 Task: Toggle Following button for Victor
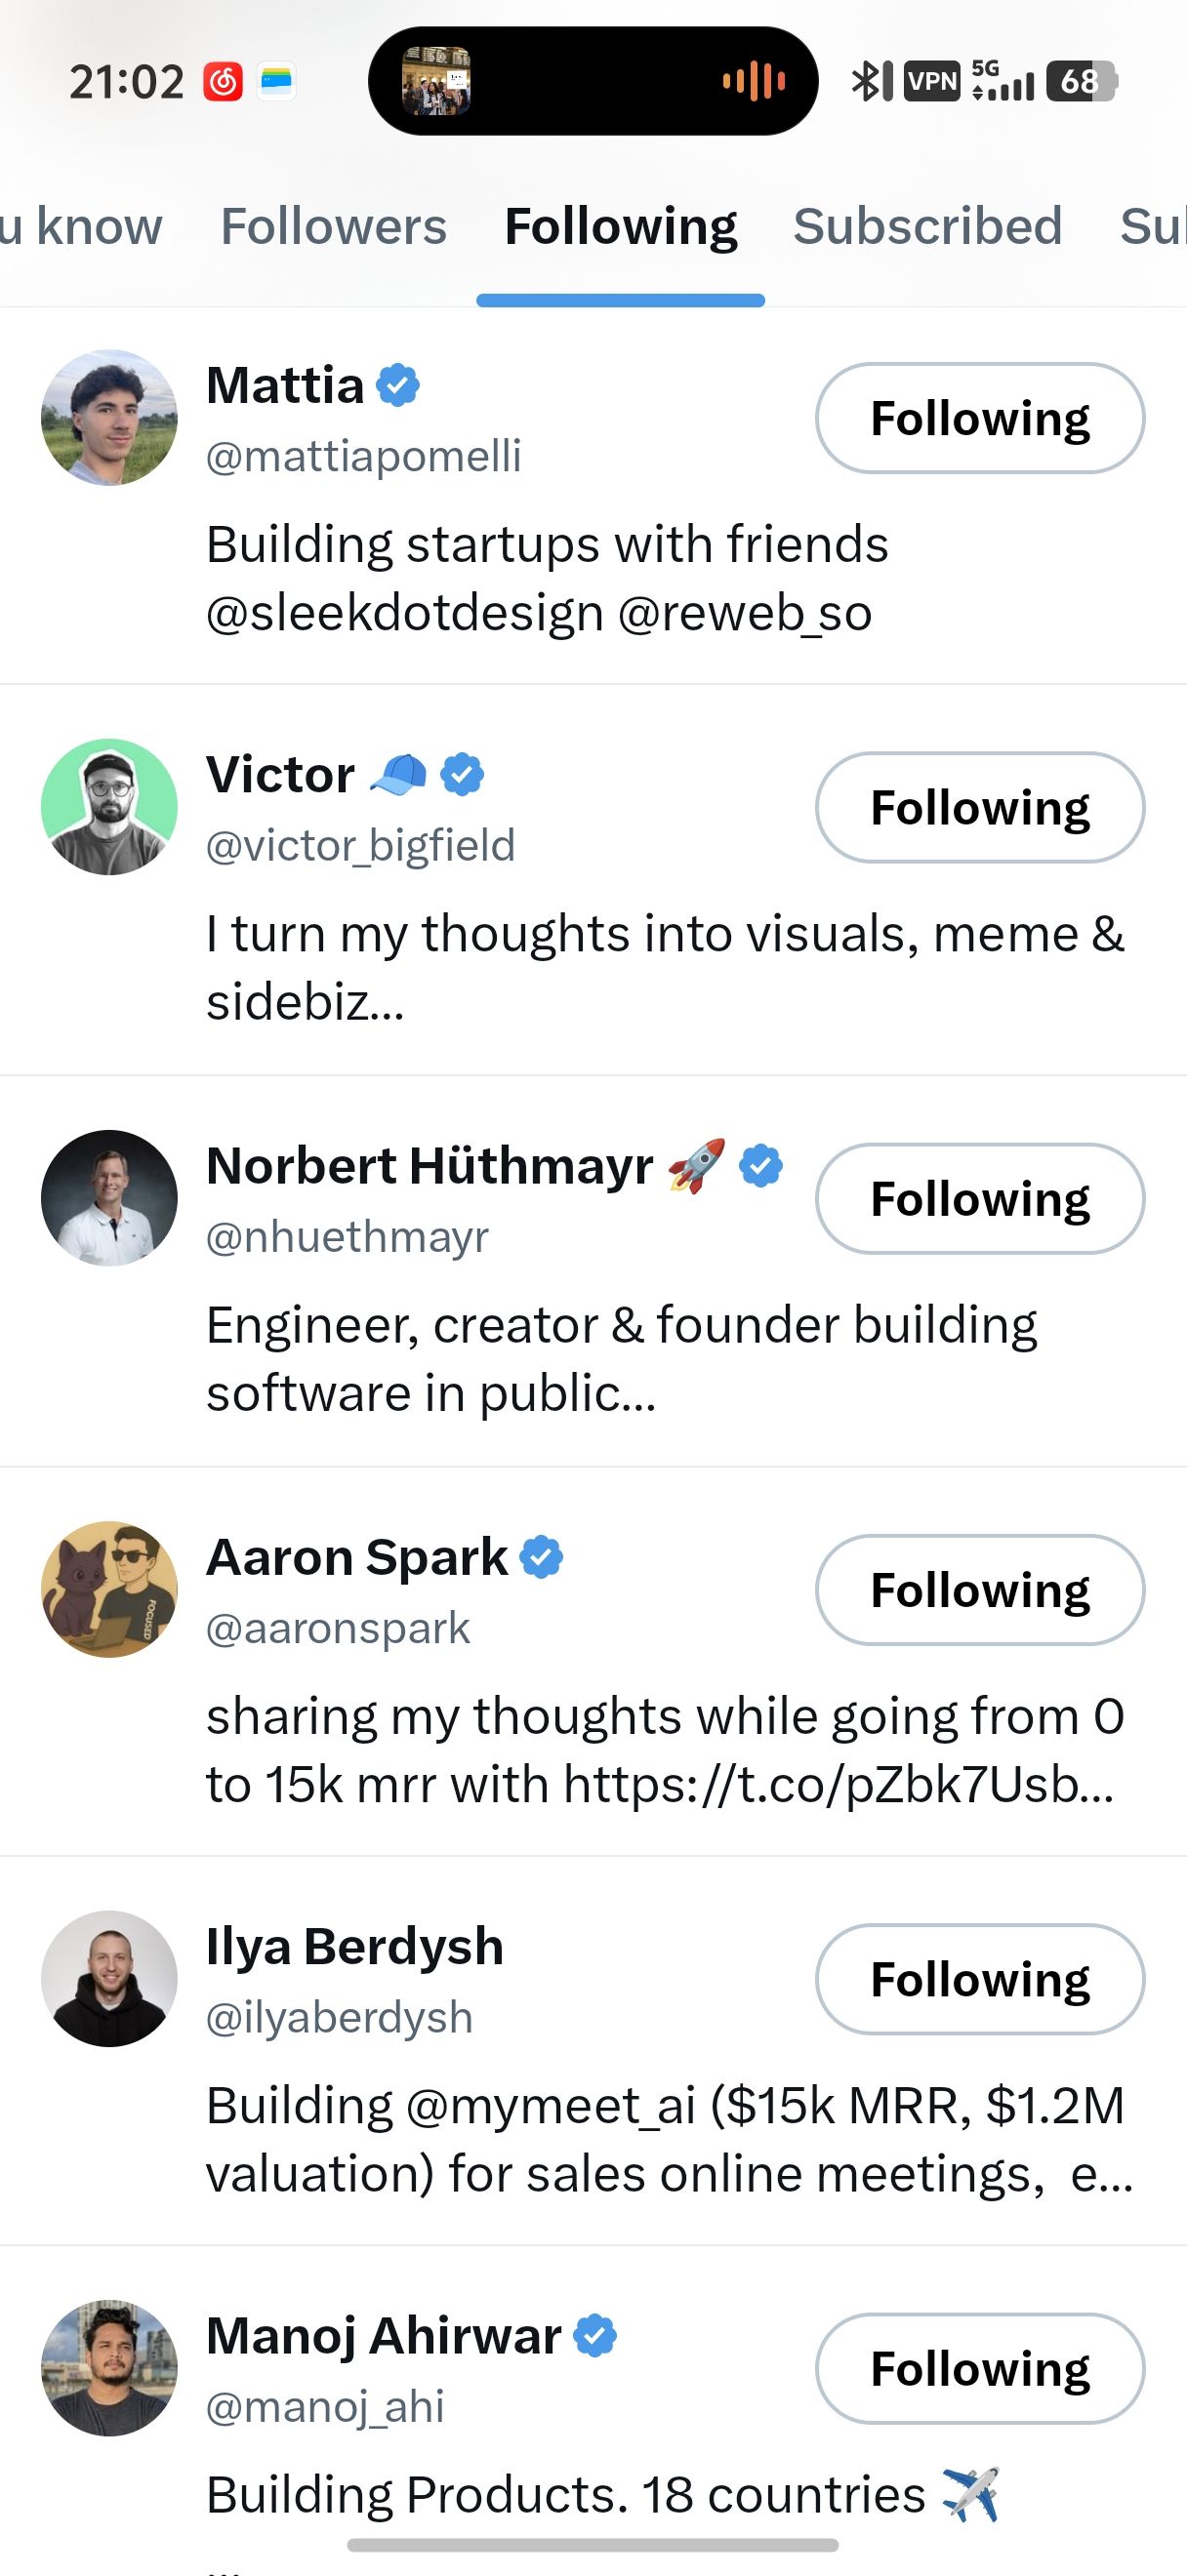pos(979,807)
